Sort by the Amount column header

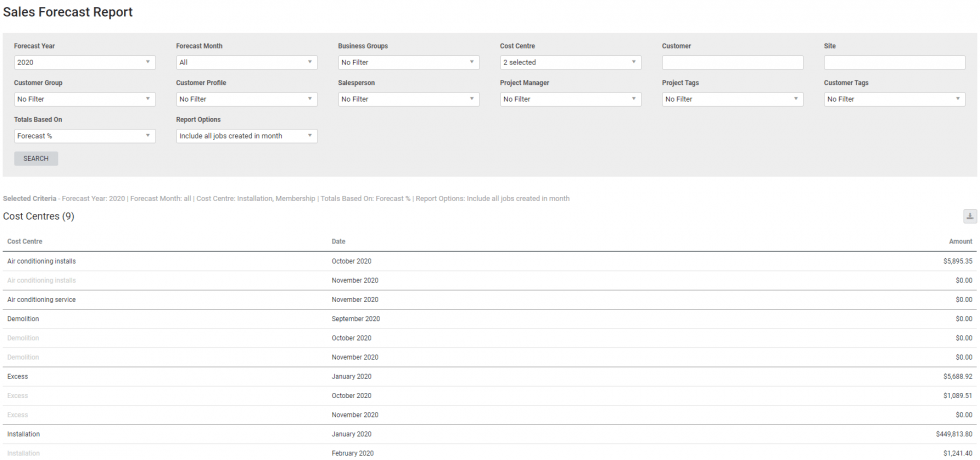pos(960,242)
